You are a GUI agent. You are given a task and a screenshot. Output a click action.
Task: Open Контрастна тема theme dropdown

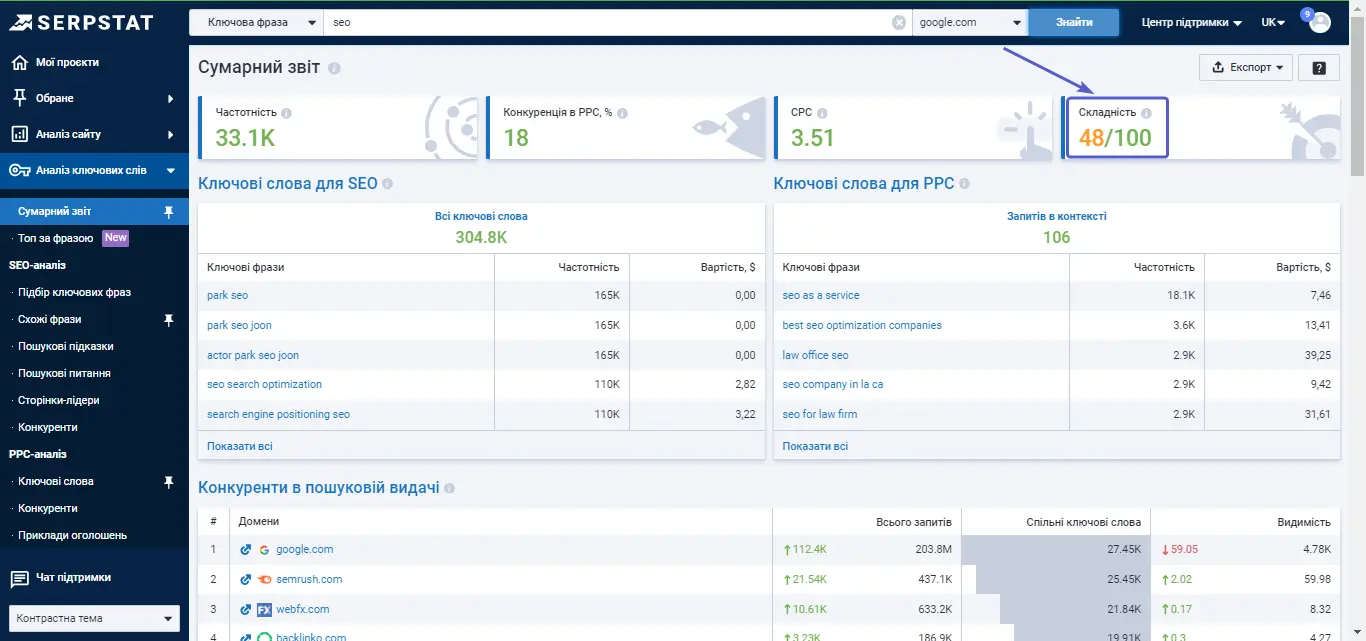click(x=94, y=618)
